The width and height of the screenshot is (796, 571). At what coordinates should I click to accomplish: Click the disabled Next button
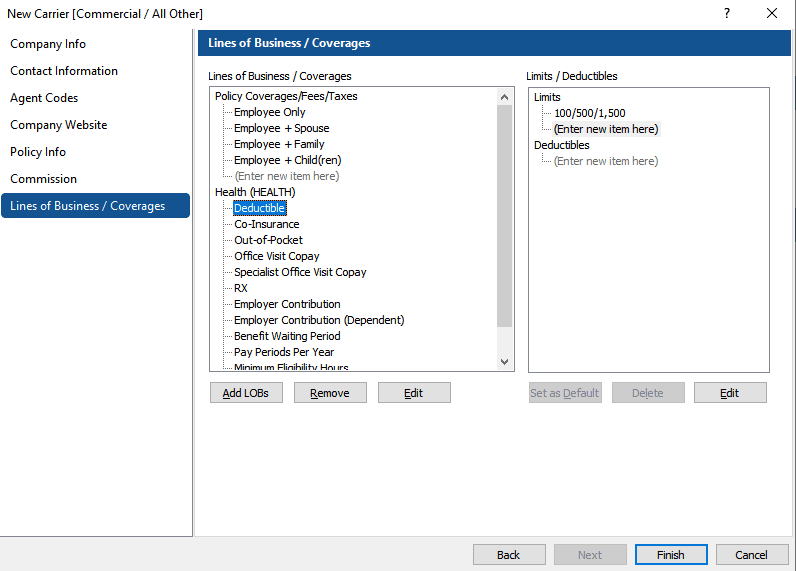590,555
